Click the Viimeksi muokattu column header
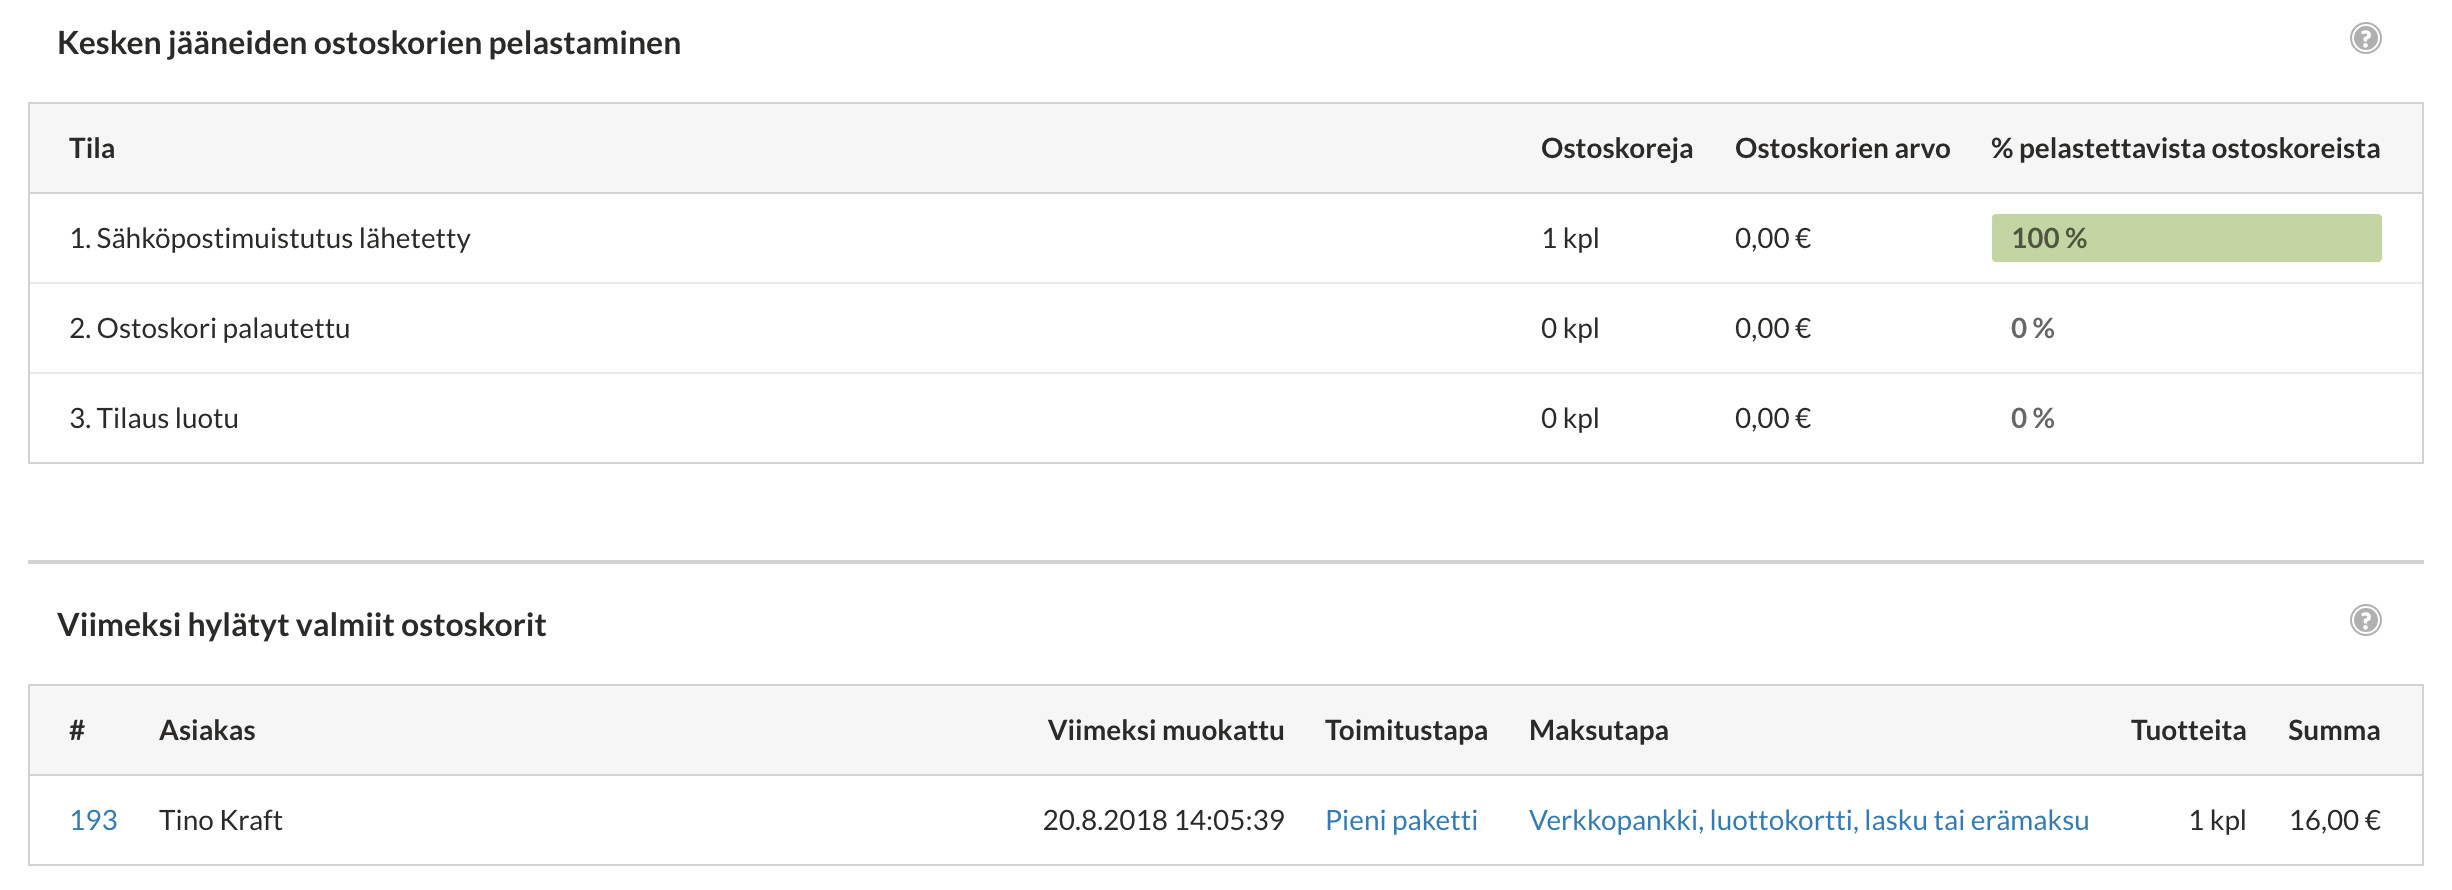The width and height of the screenshot is (2452, 890). click(1166, 730)
